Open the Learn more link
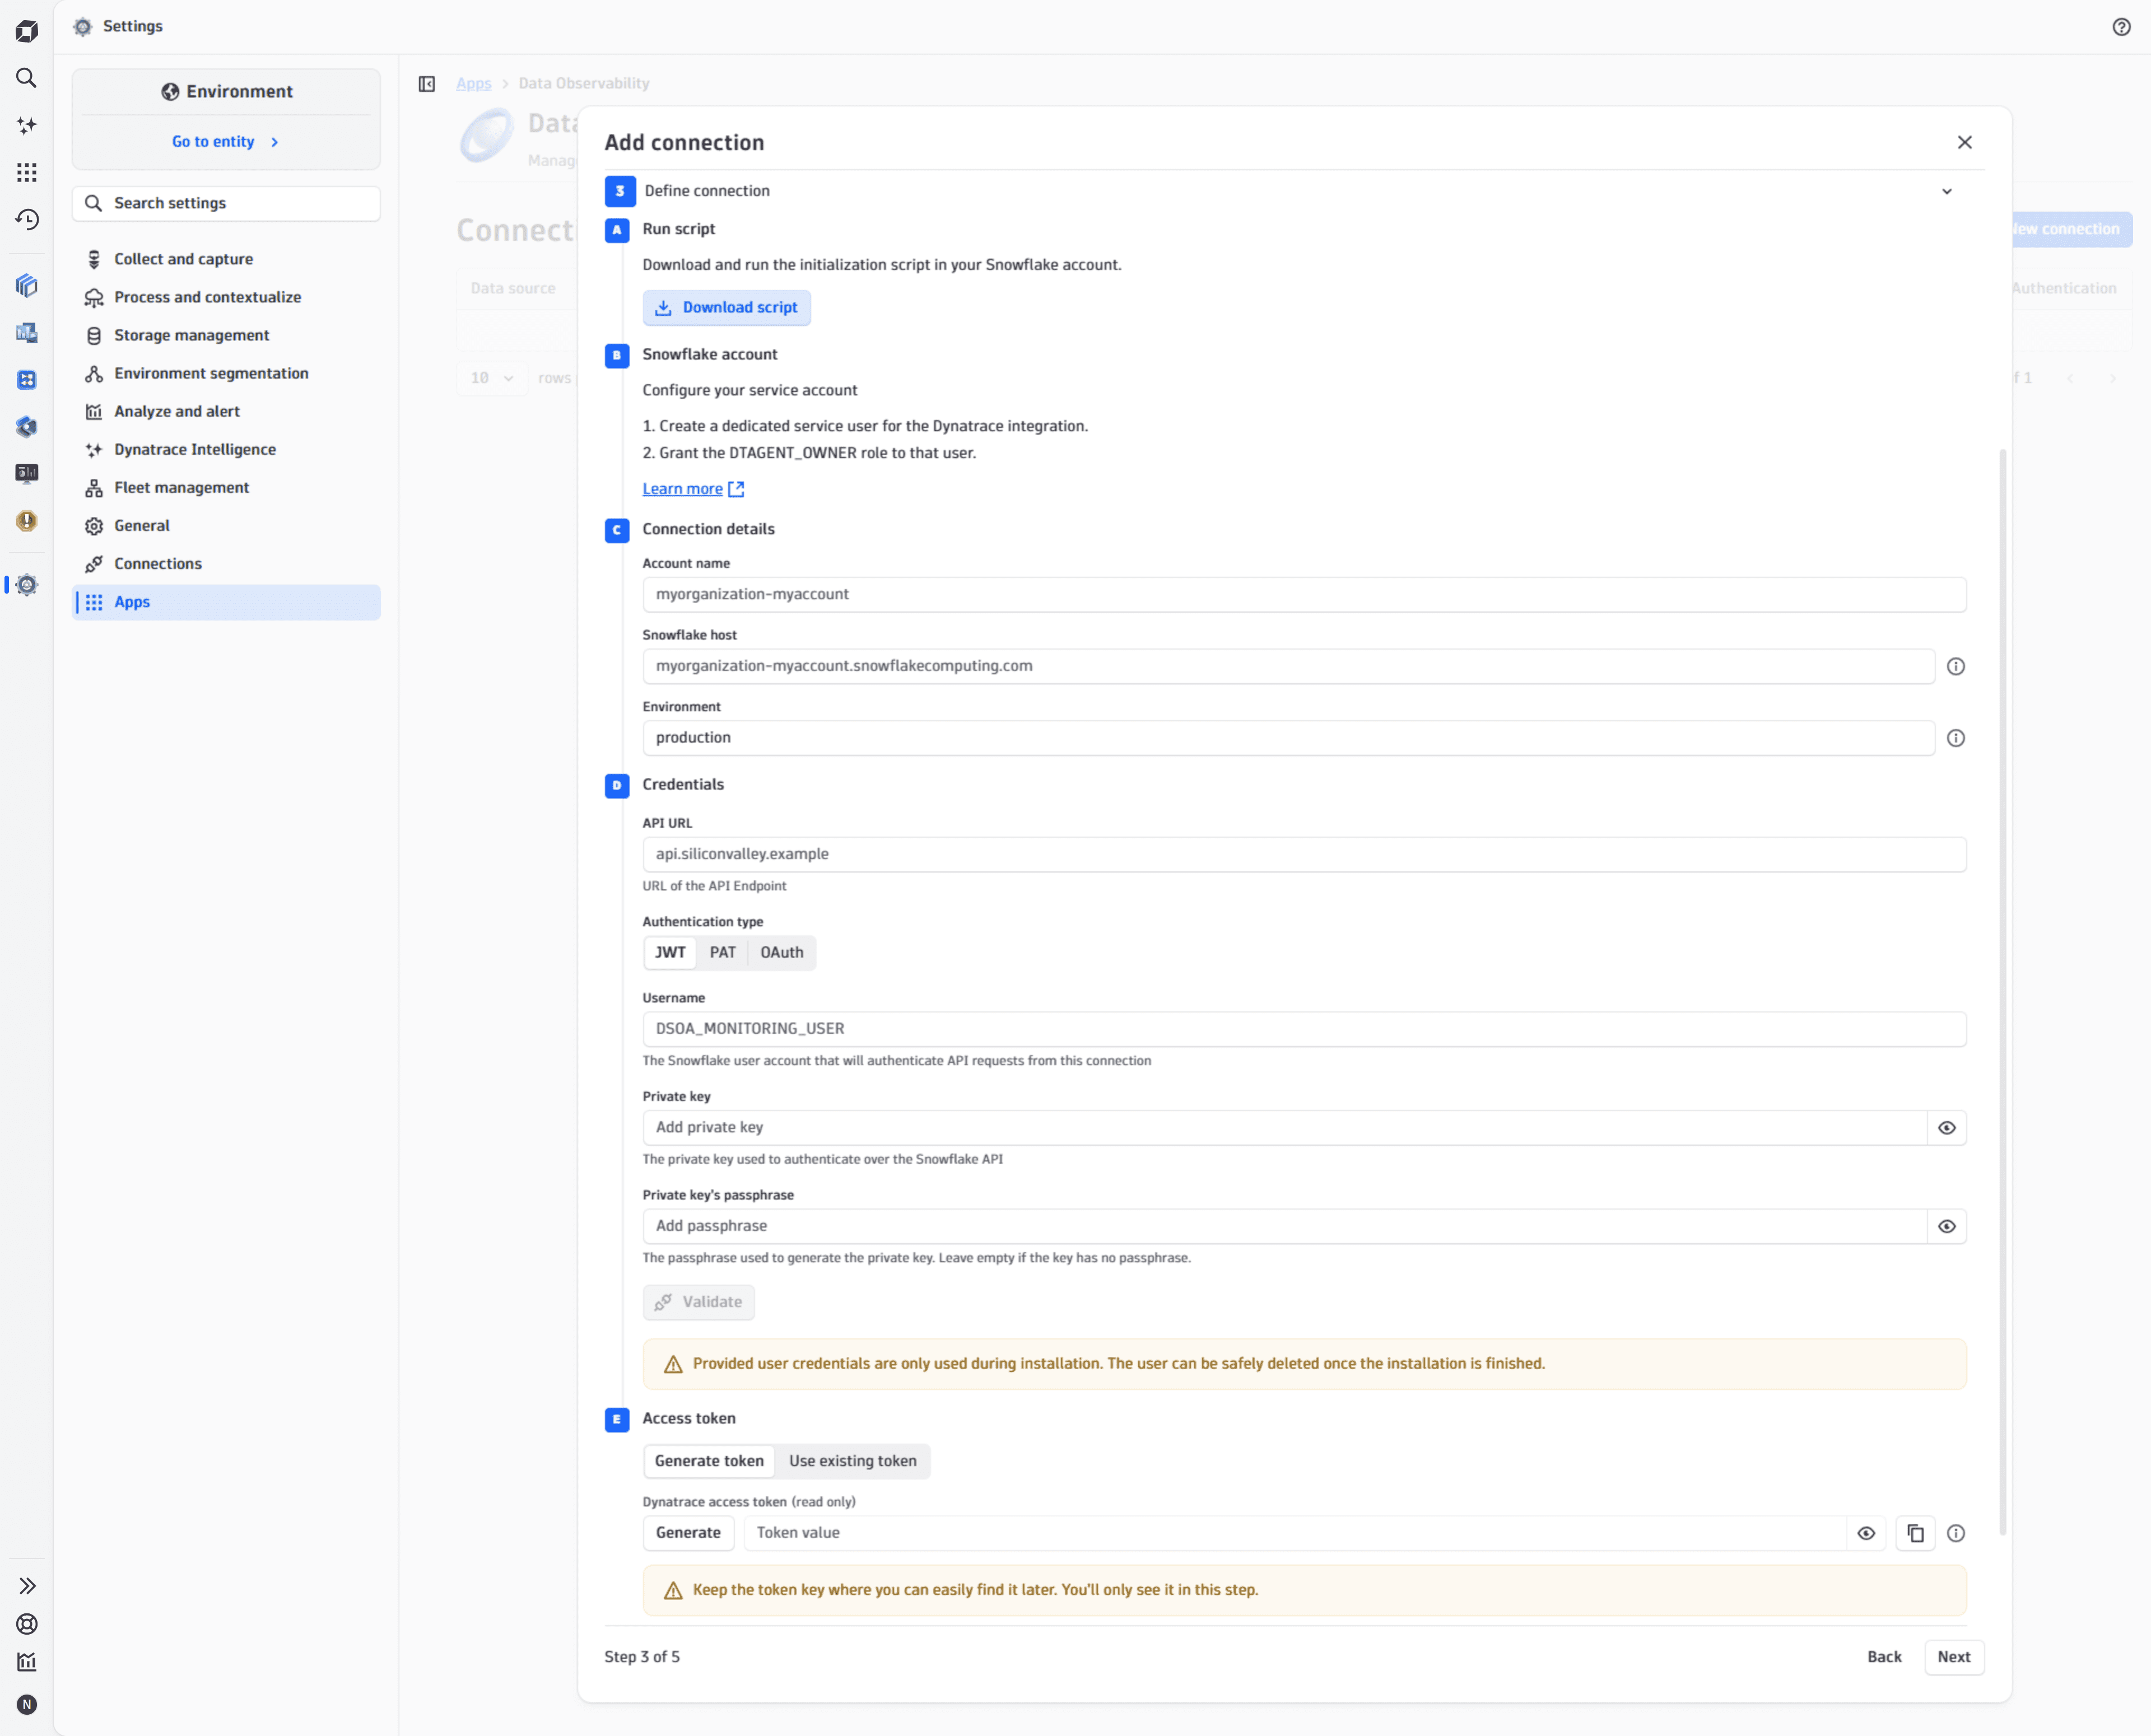This screenshot has height=1736, width=2151. point(693,489)
